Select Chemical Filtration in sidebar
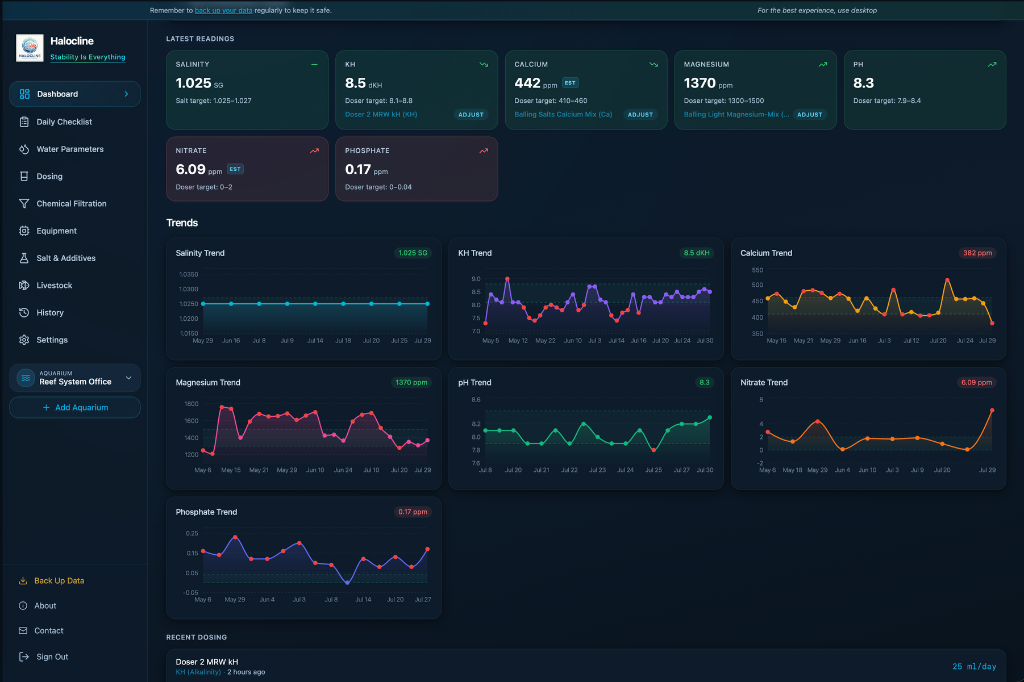Viewport: 1024px width, 682px height. click(75, 204)
